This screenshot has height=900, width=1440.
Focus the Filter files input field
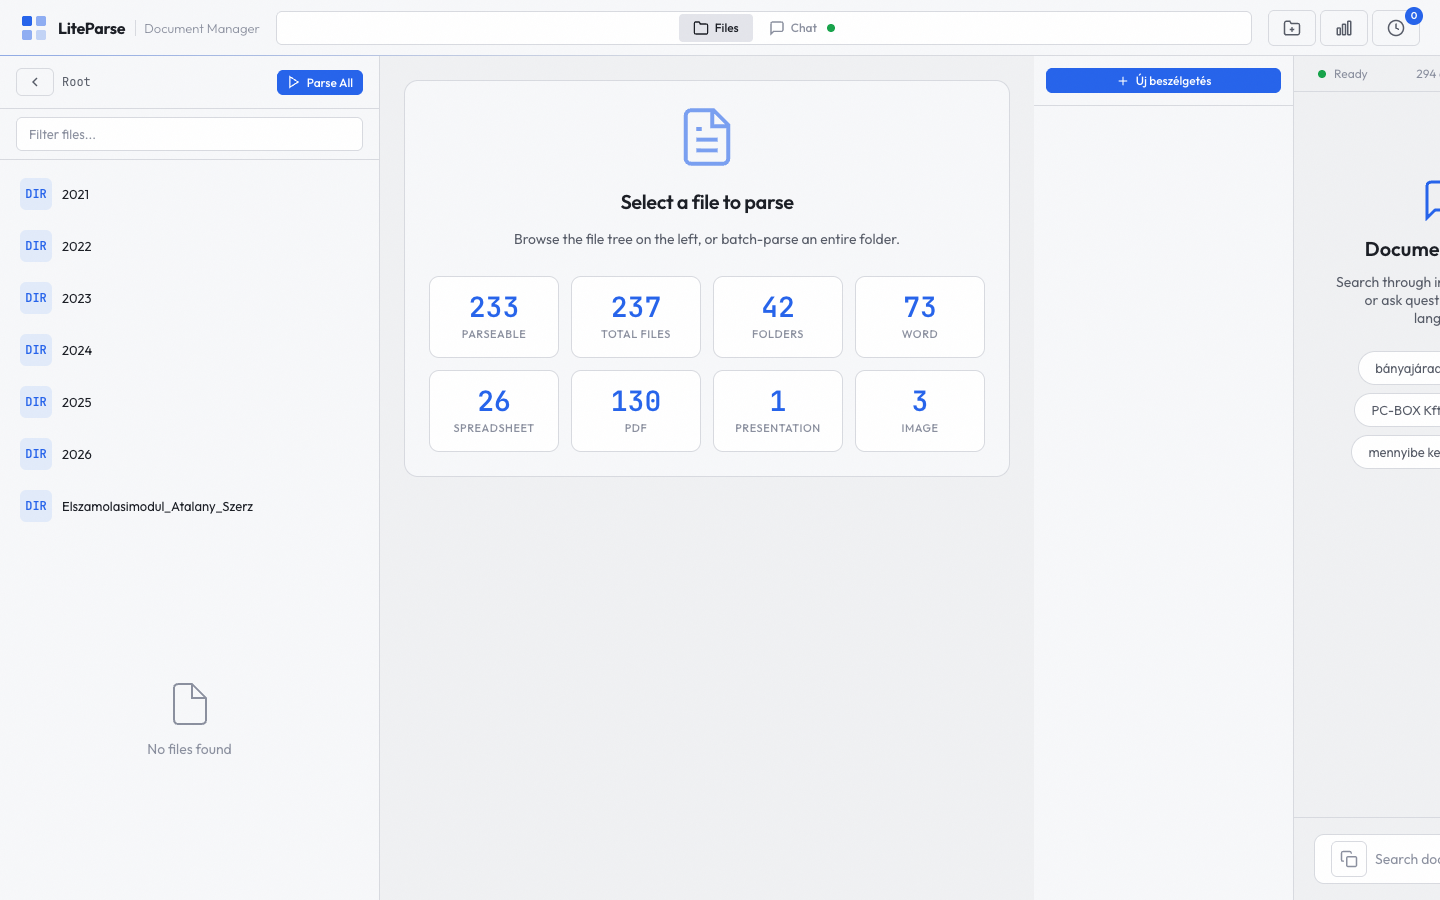point(189,134)
